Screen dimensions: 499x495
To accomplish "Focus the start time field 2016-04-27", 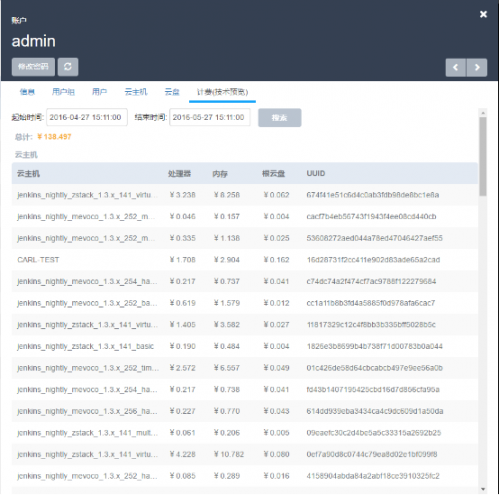I will tap(87, 117).
